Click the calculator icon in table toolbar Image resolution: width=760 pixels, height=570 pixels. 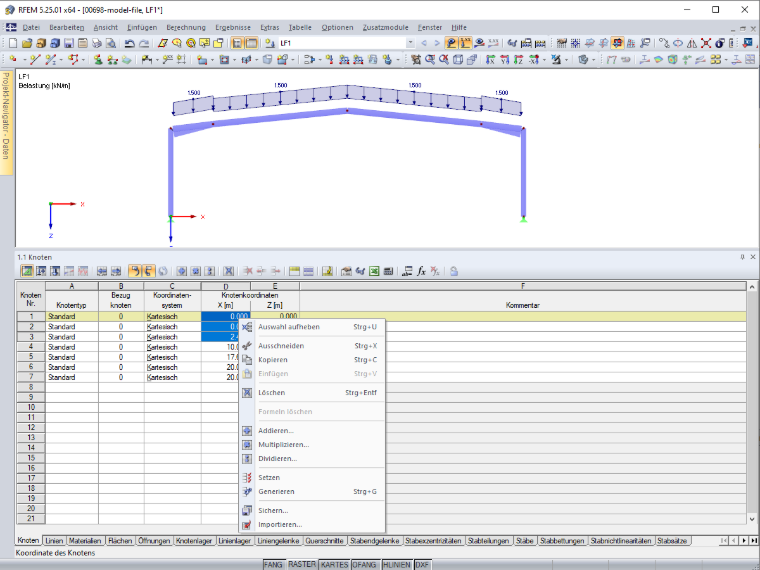tap(388, 271)
